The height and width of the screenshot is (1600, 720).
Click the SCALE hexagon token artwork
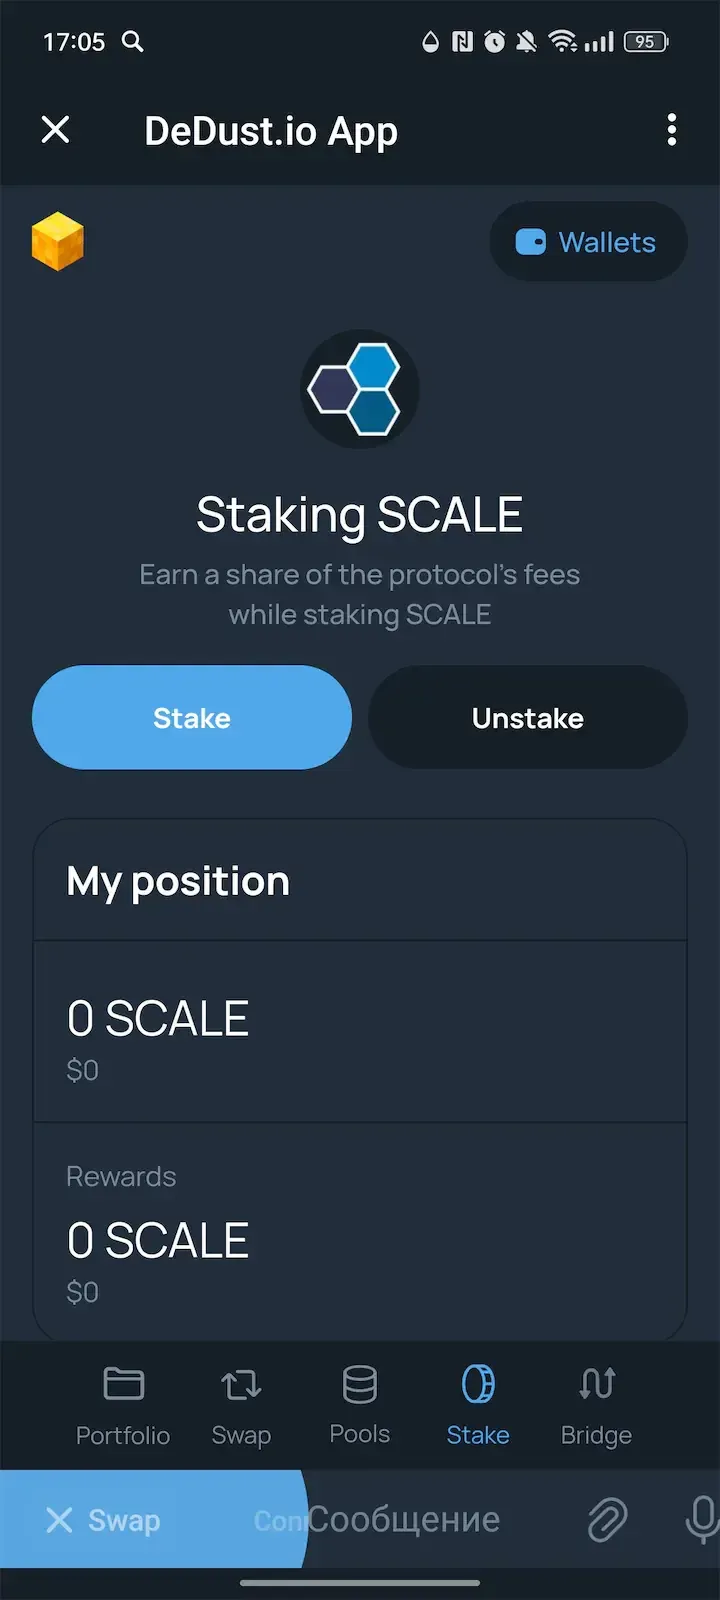coord(359,388)
